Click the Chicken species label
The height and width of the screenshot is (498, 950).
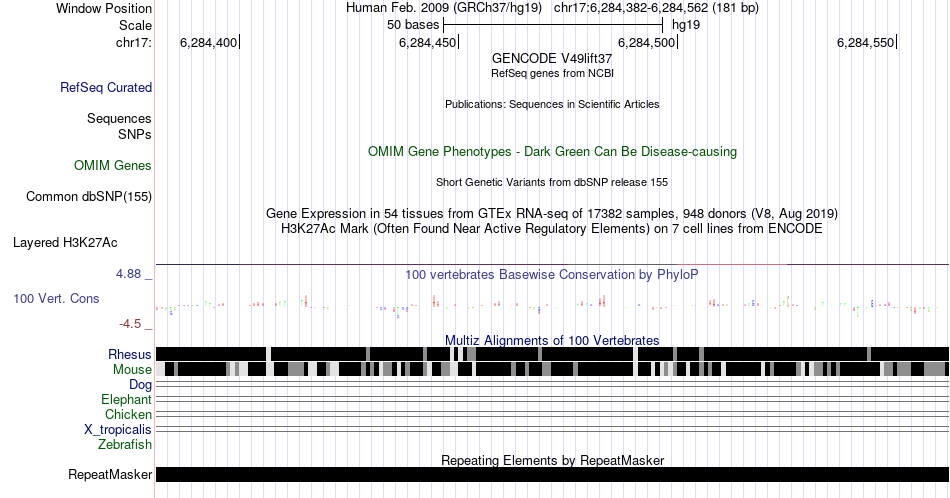point(128,414)
